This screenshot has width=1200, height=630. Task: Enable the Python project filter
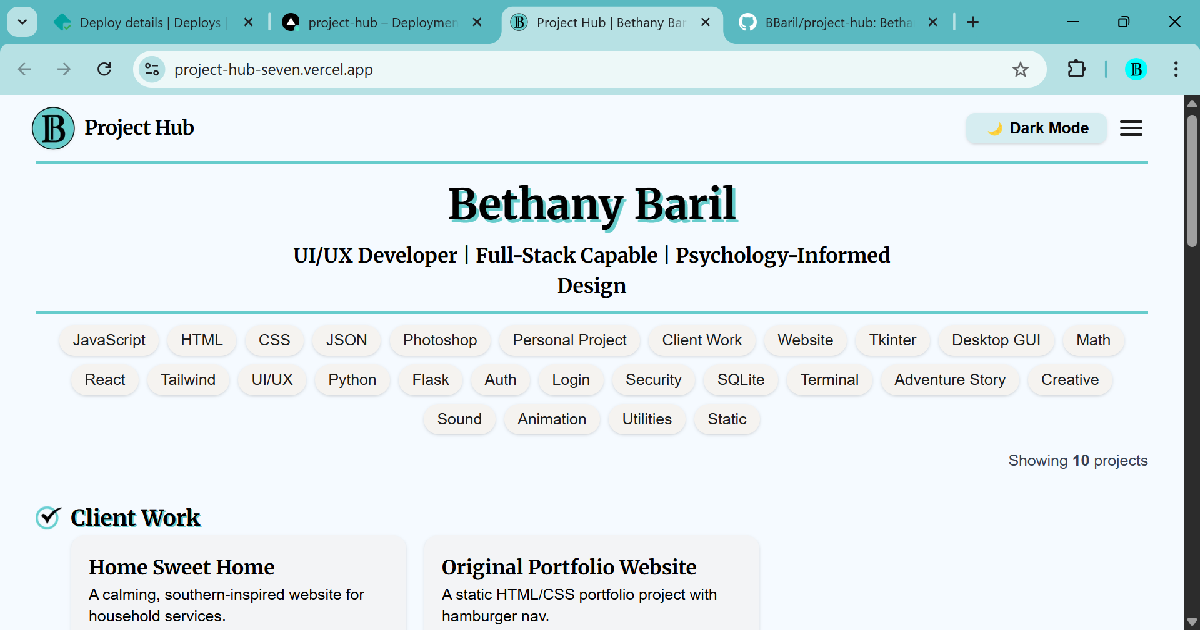(352, 380)
